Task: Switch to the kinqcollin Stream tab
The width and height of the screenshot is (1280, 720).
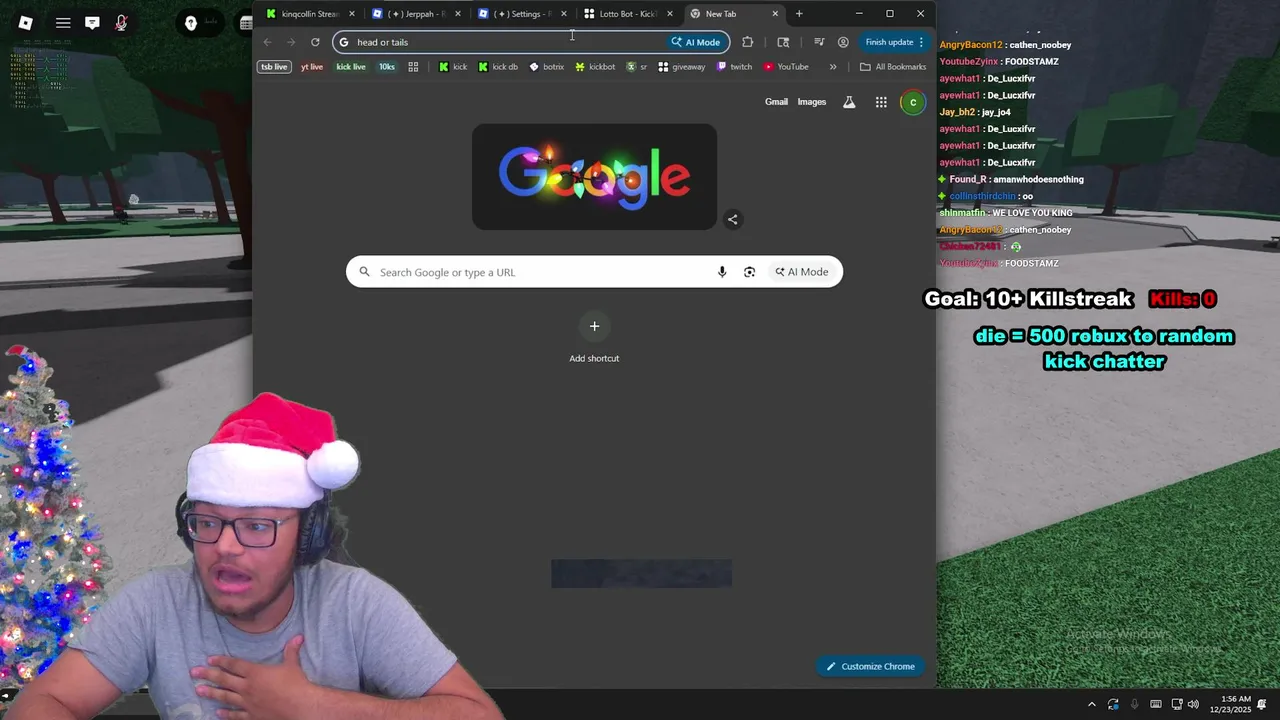Action: click(309, 14)
